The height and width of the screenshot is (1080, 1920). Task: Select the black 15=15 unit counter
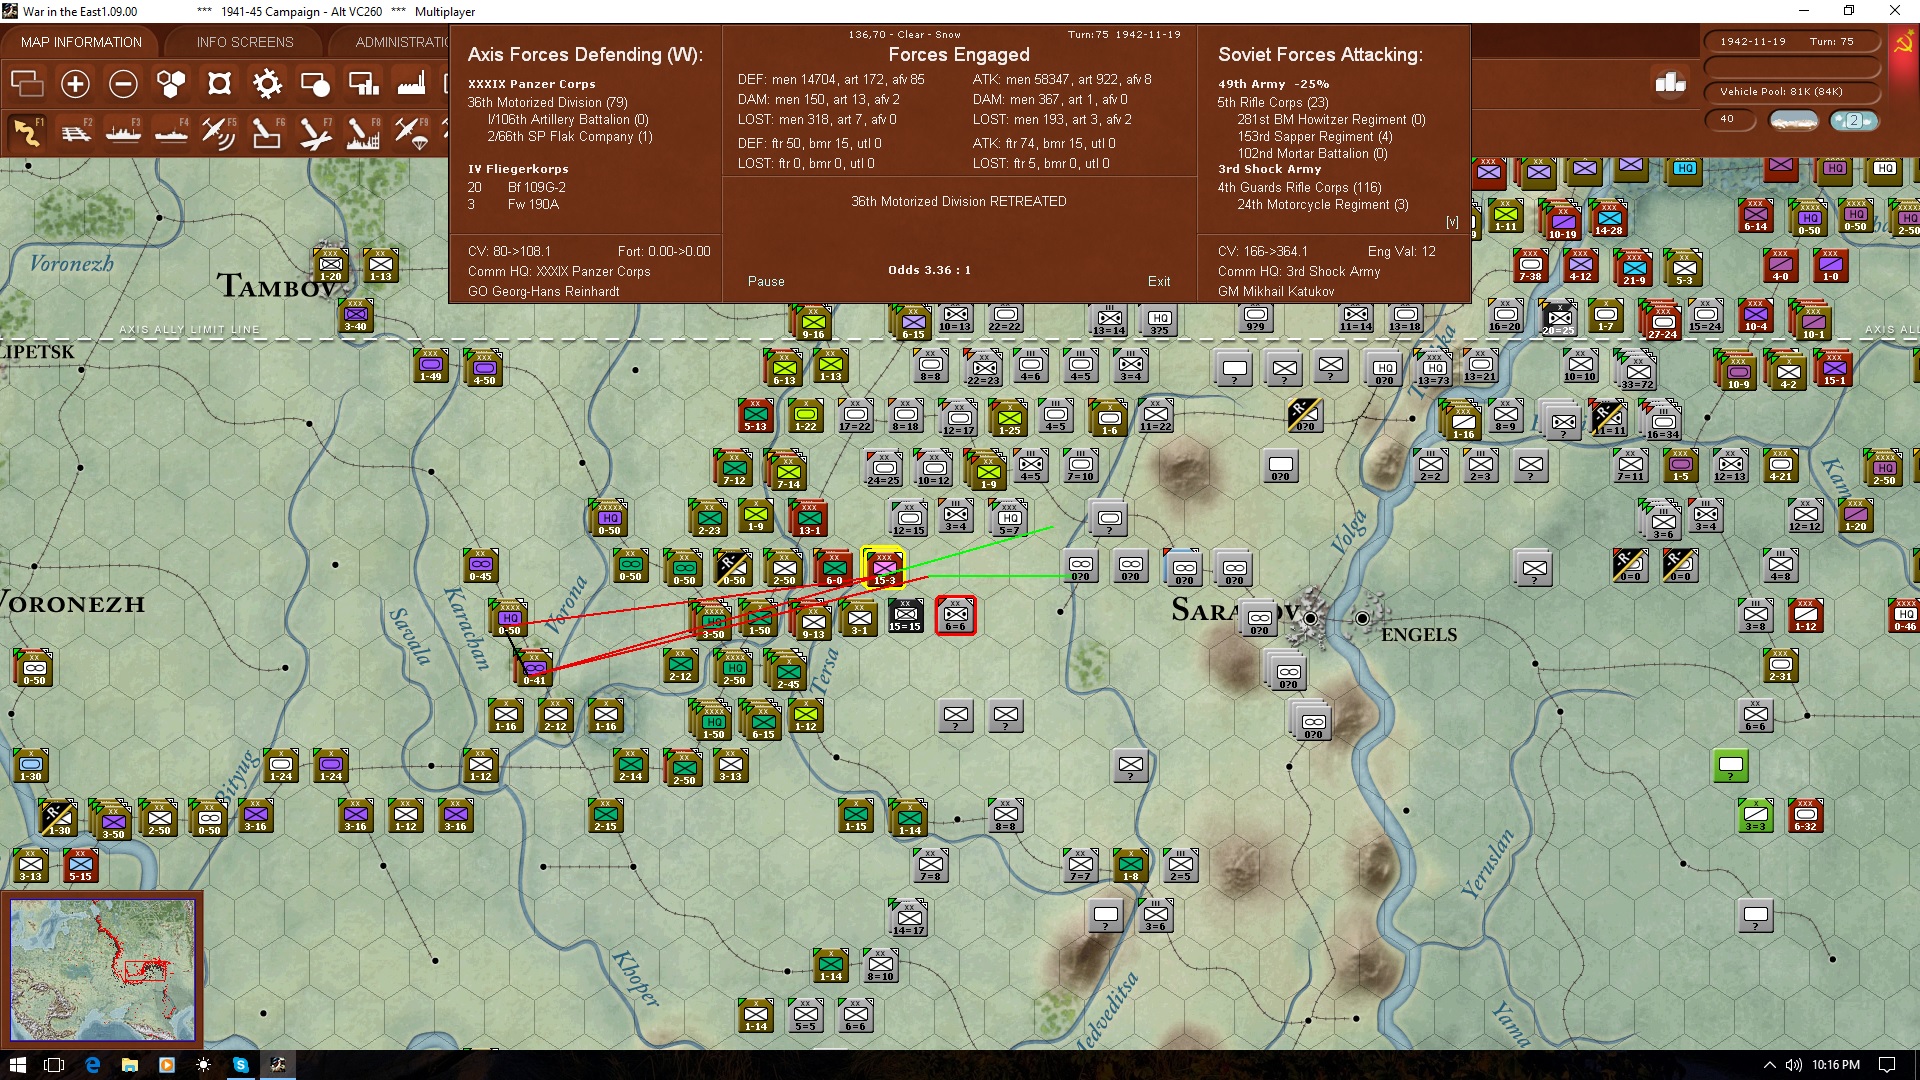click(905, 616)
